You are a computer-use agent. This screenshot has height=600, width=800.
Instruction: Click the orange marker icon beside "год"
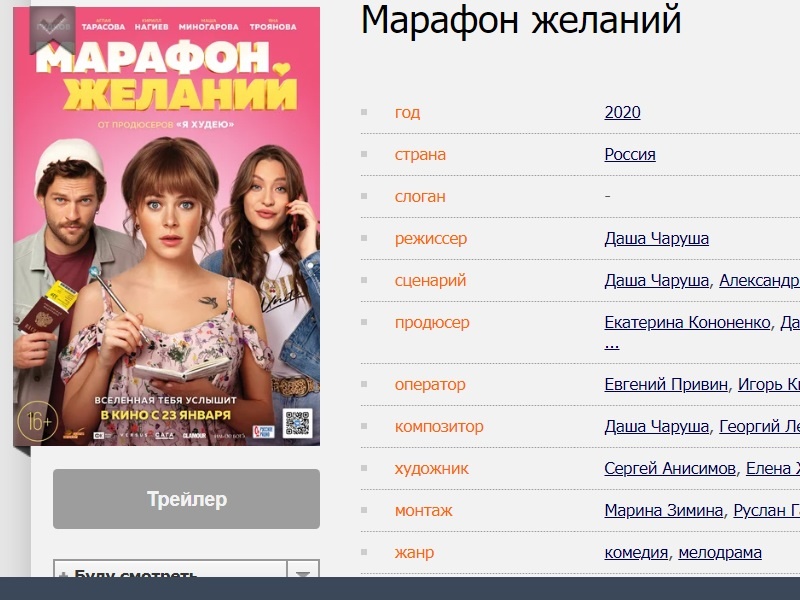(x=363, y=113)
